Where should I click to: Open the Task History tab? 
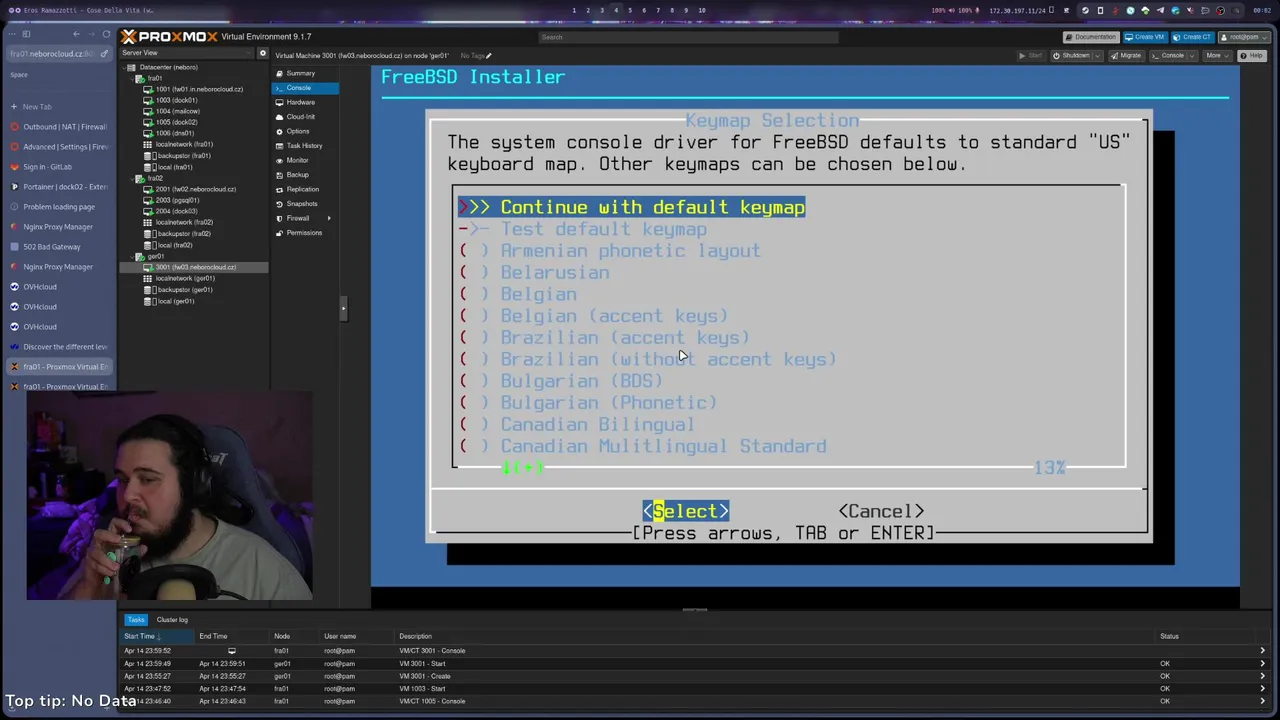point(304,146)
